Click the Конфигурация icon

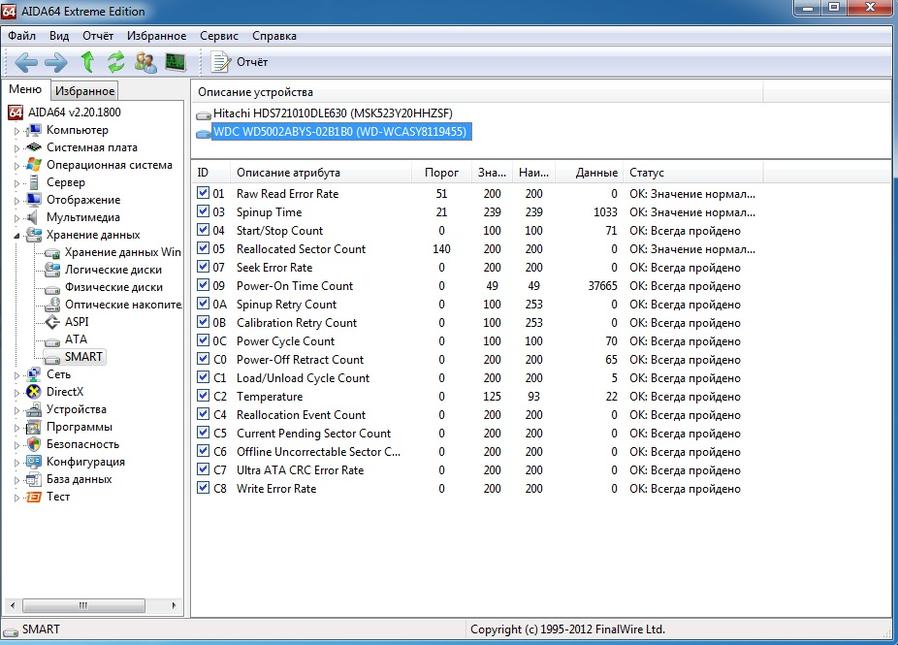coord(34,462)
